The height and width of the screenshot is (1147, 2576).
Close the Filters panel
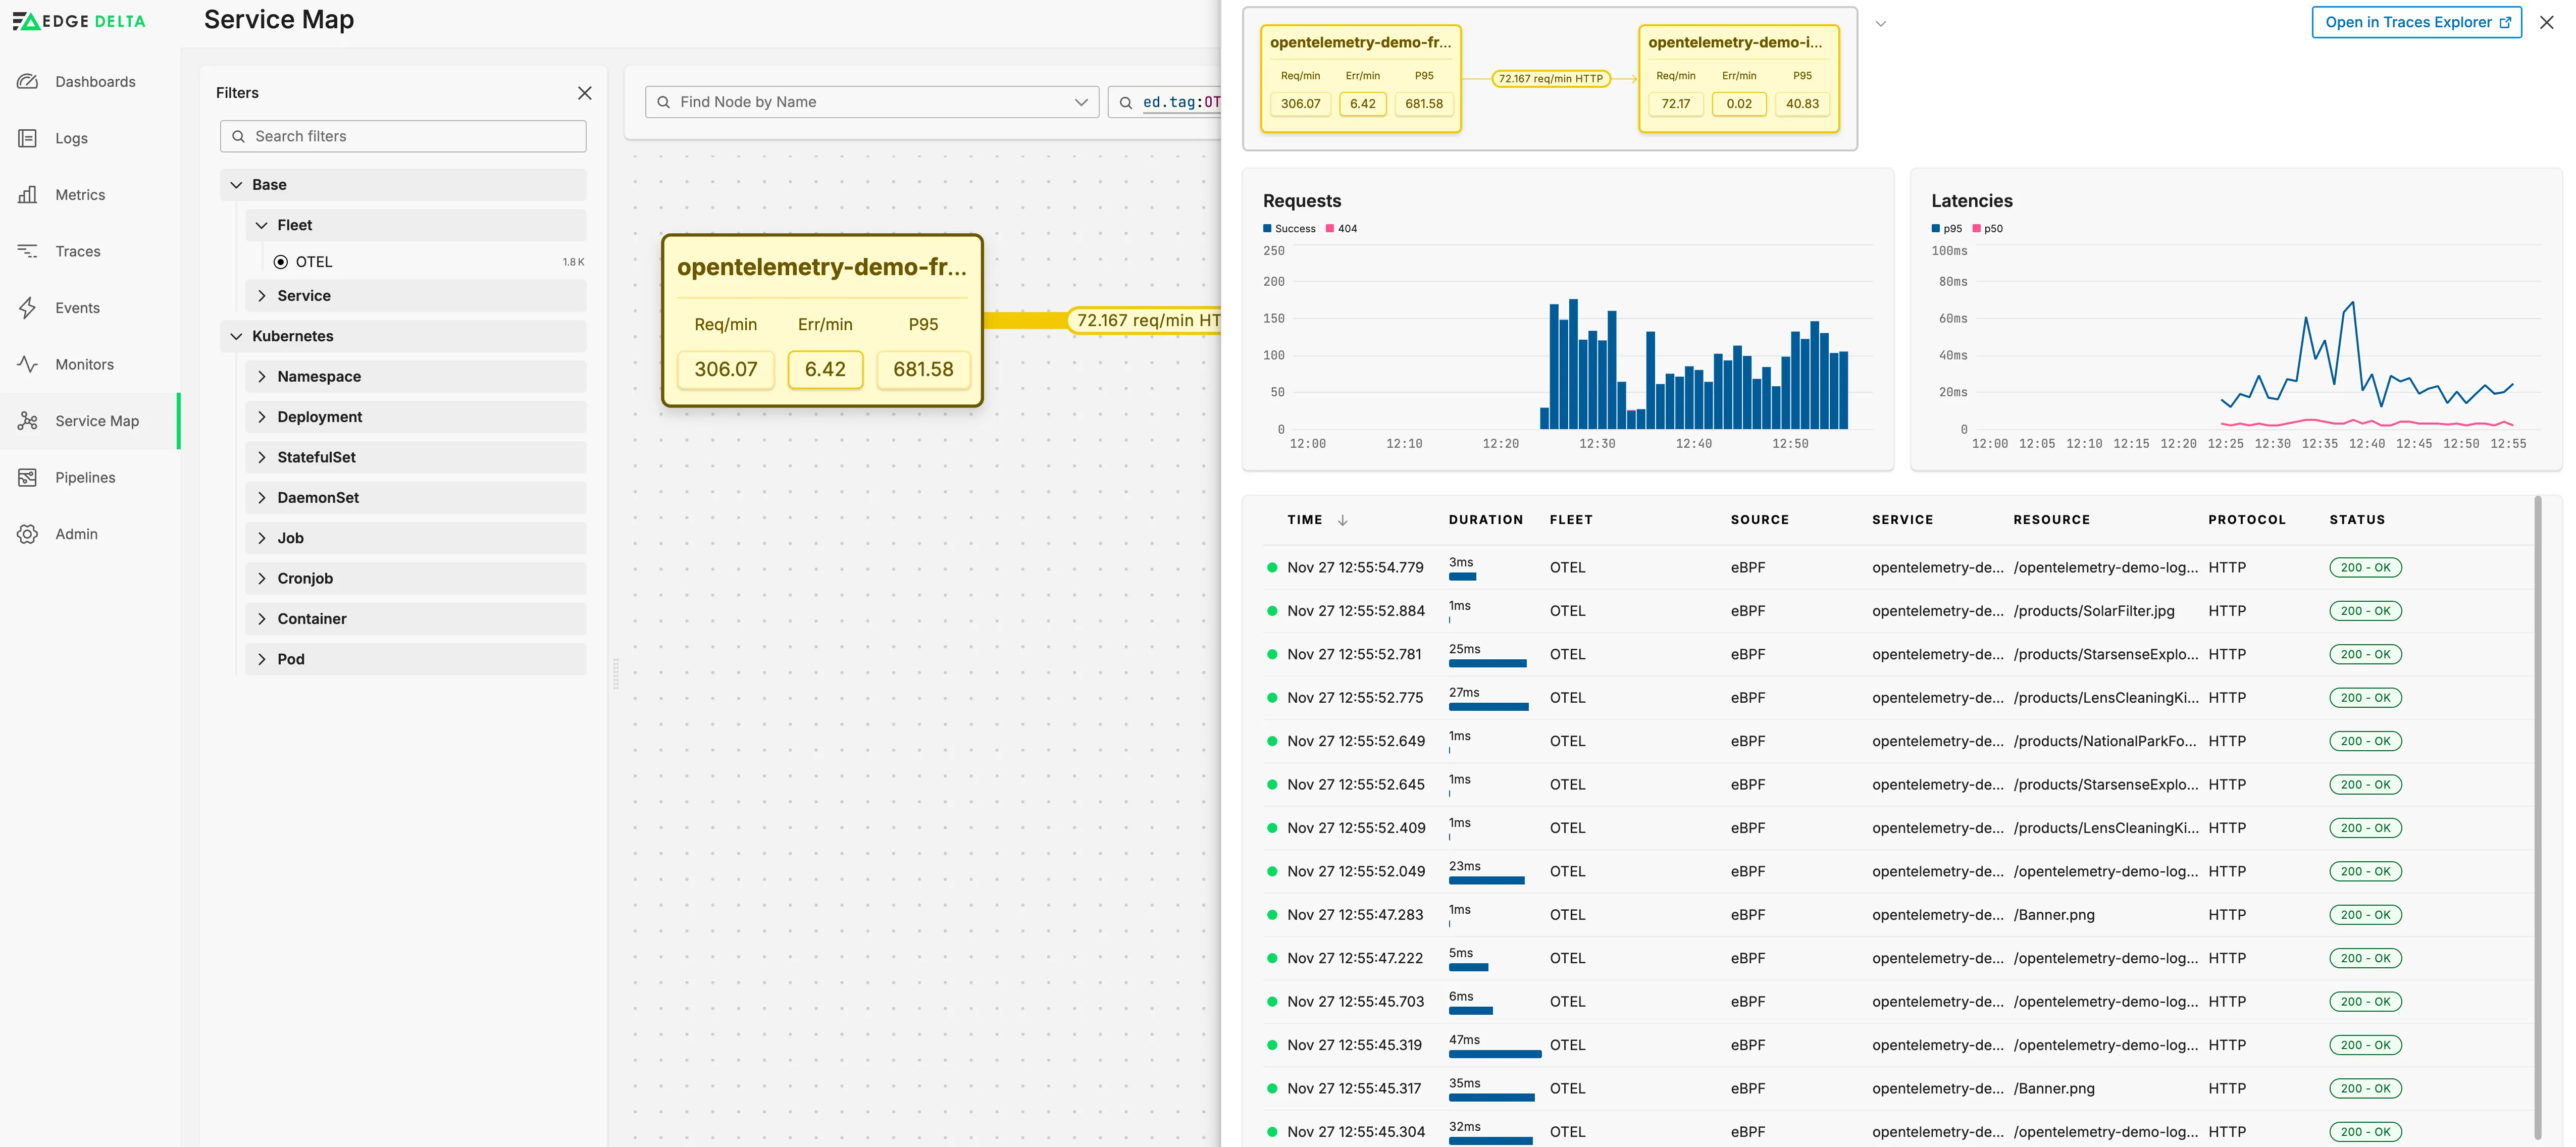coord(585,93)
